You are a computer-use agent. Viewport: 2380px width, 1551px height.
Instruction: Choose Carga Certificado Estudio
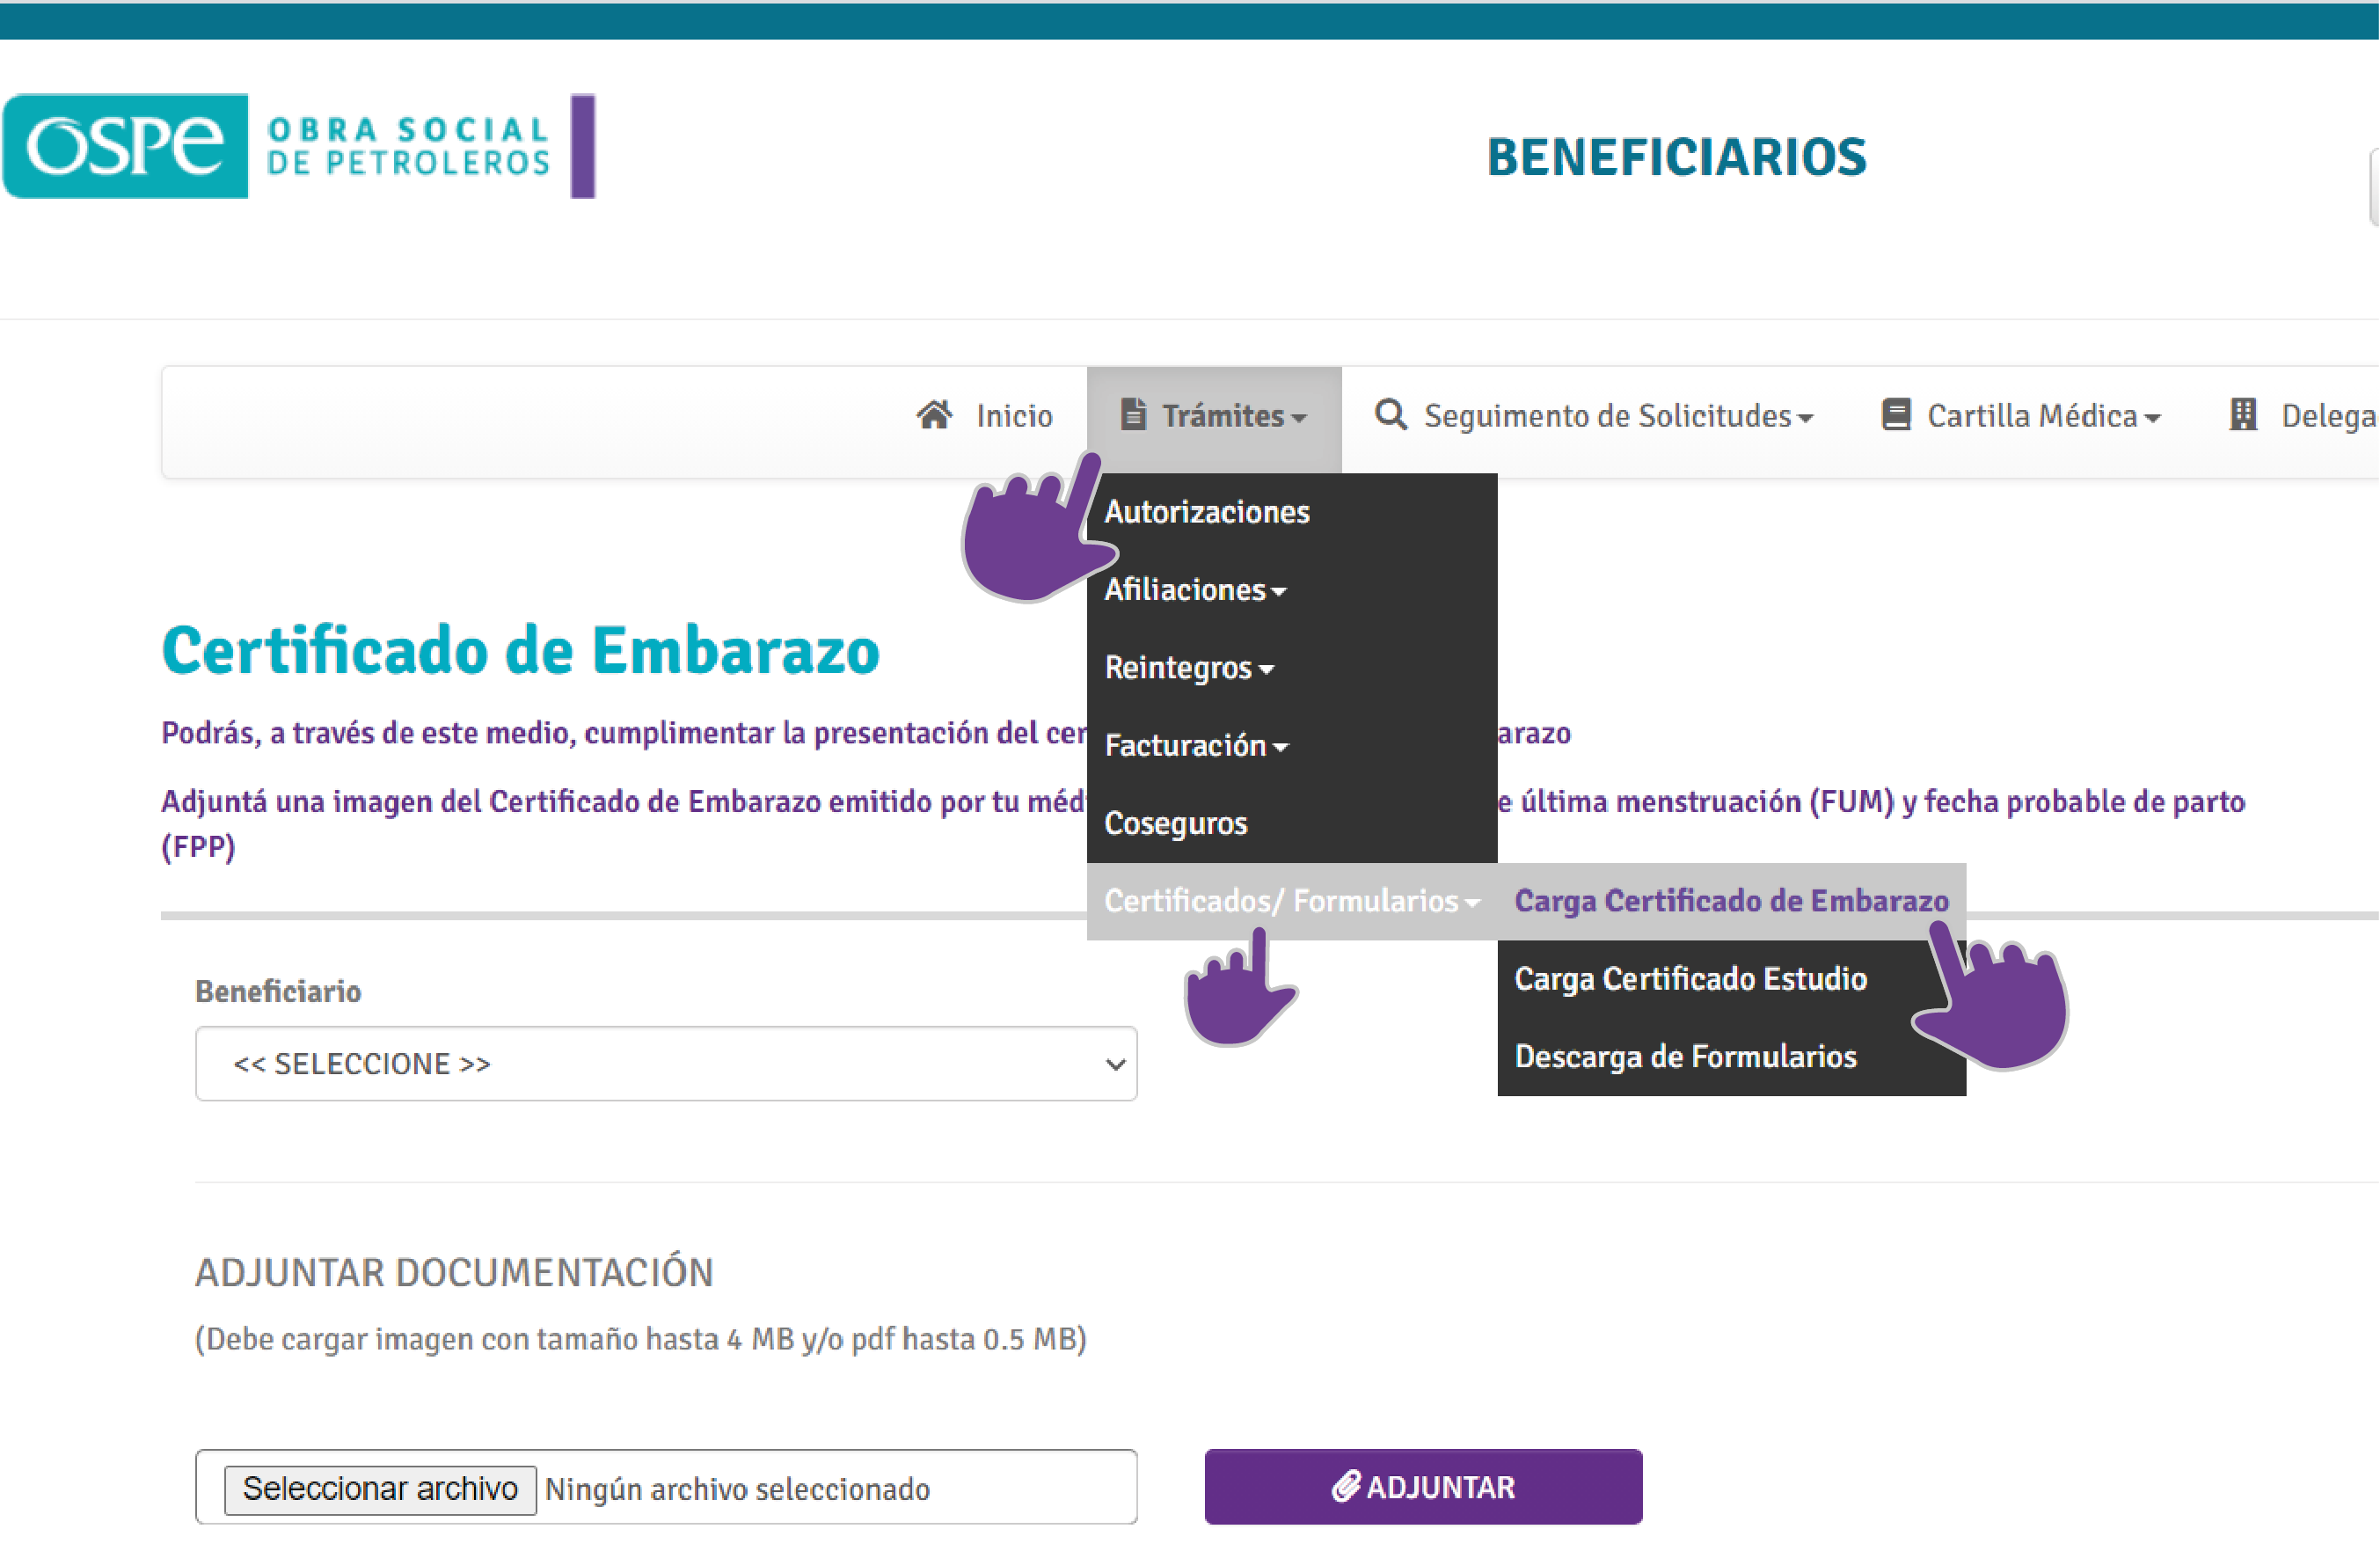pyautogui.click(x=1732, y=980)
